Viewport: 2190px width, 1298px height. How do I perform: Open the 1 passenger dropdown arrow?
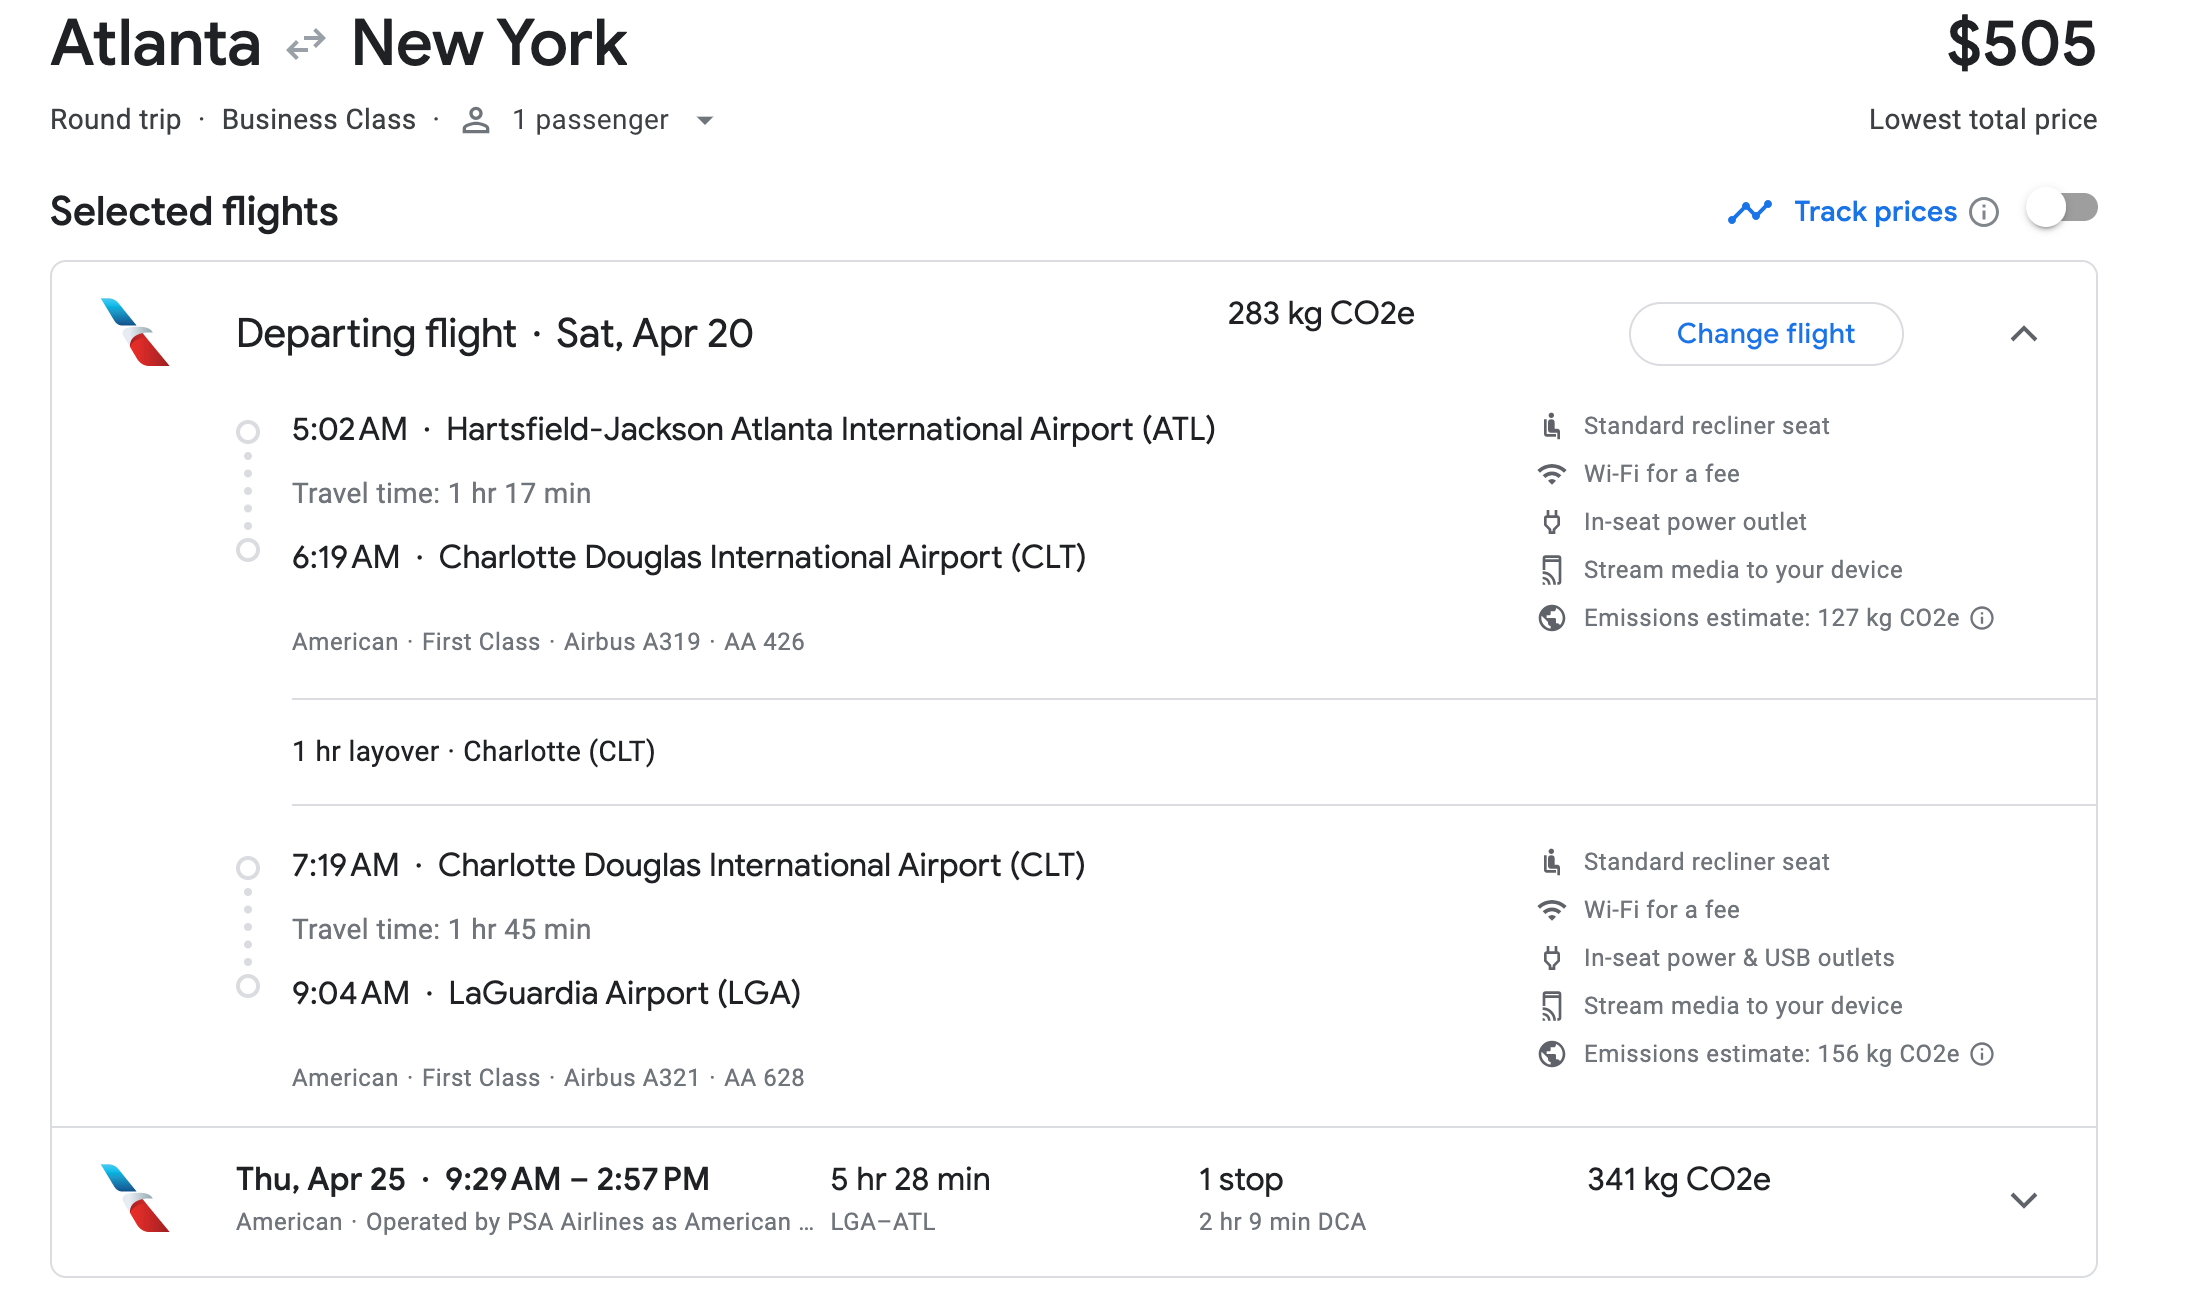click(705, 120)
